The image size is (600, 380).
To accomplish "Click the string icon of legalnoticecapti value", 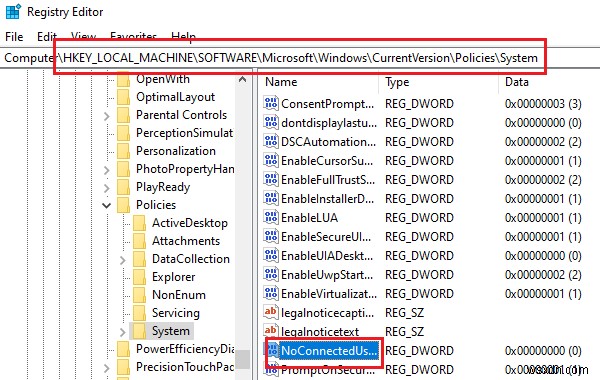I will click(271, 312).
